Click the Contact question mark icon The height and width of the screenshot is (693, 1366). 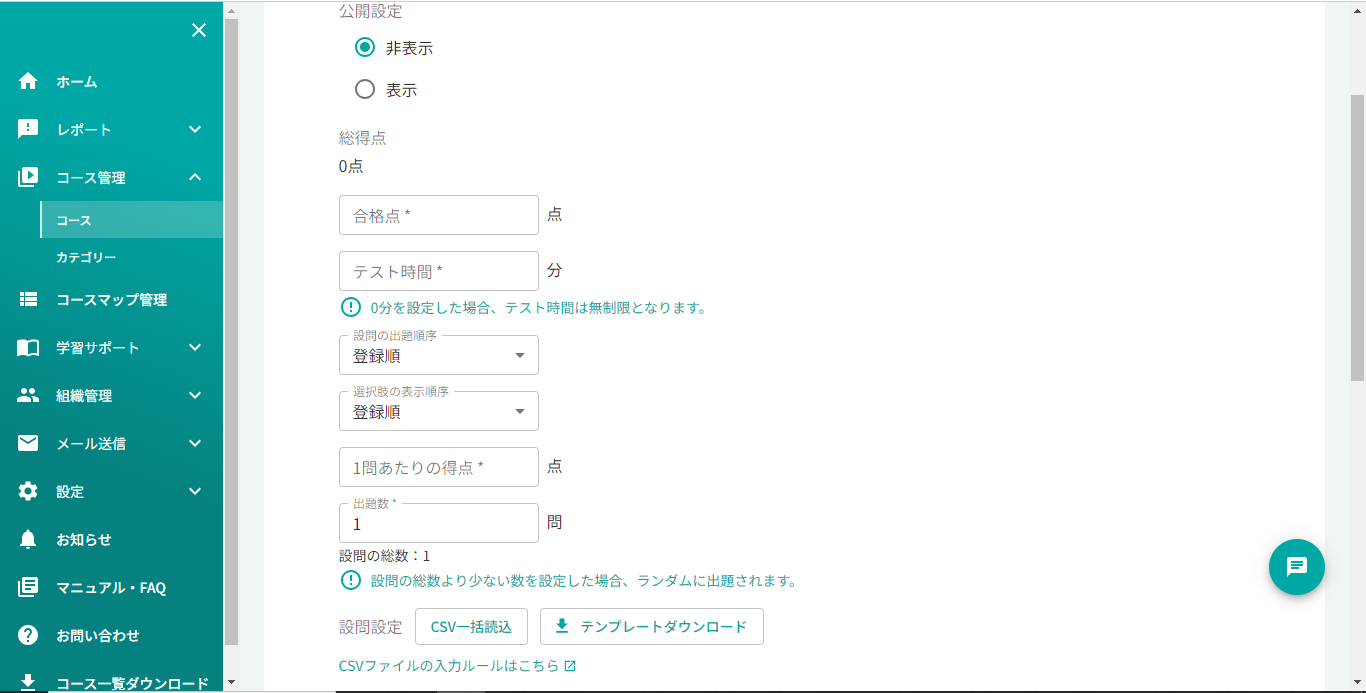[x=28, y=636]
